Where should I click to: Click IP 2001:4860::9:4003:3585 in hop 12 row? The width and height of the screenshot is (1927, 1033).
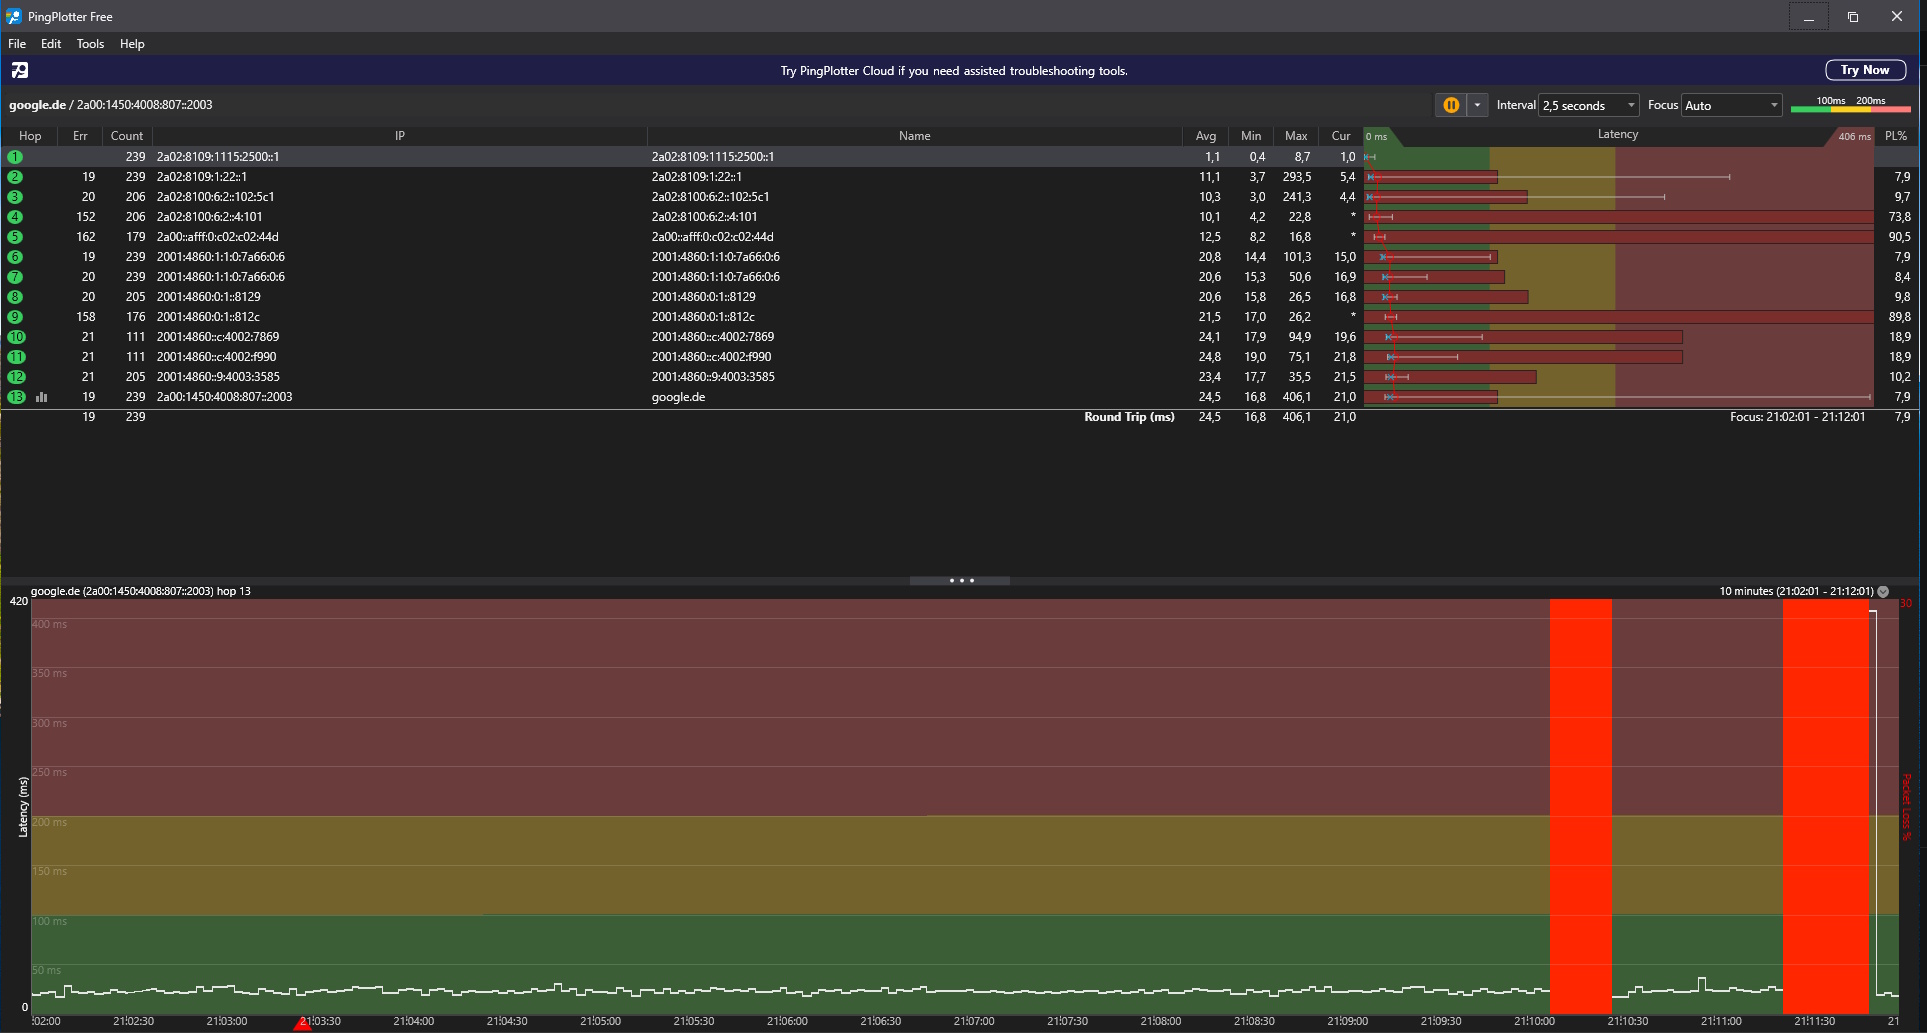tap(218, 377)
